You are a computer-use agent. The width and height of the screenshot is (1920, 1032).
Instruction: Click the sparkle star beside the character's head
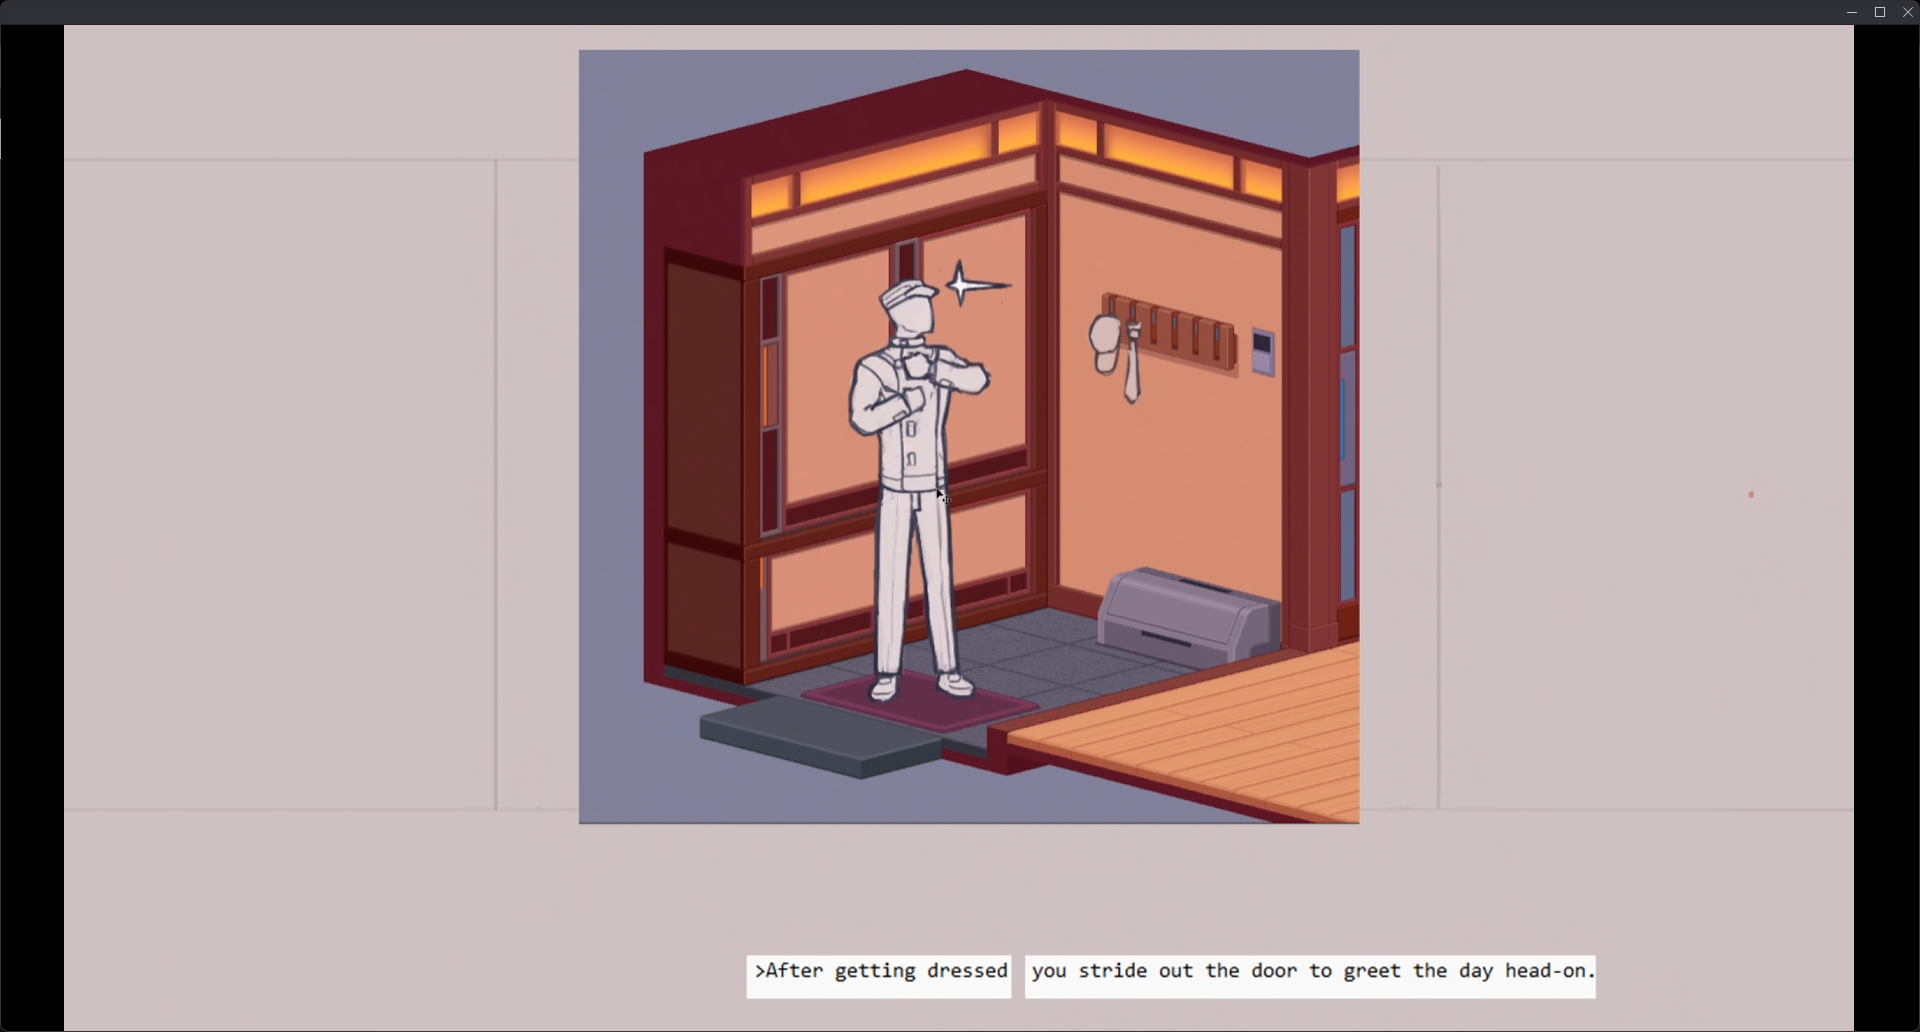[x=975, y=285]
